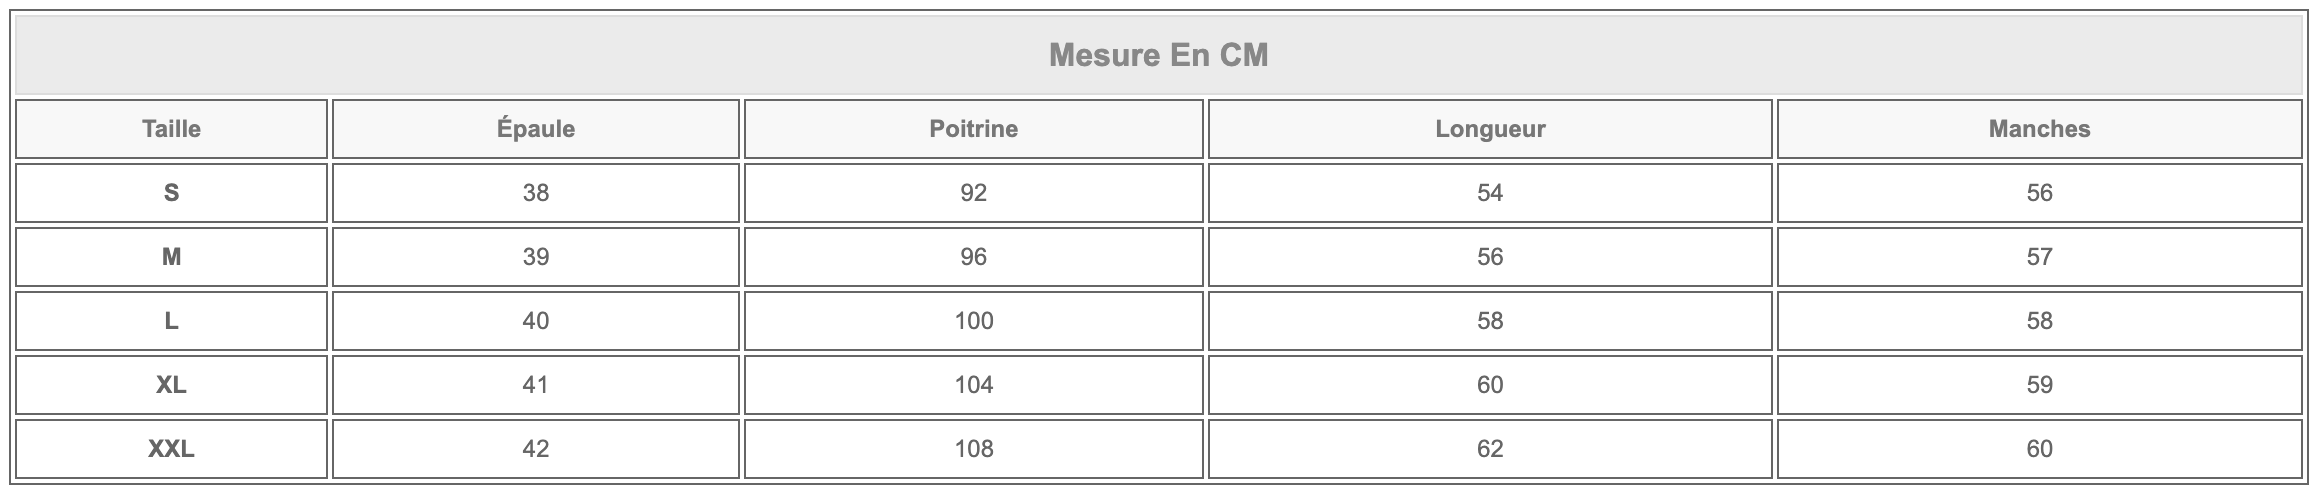Select sleeve value 57 for size M
This screenshot has height=496, width=2320.
[2039, 257]
